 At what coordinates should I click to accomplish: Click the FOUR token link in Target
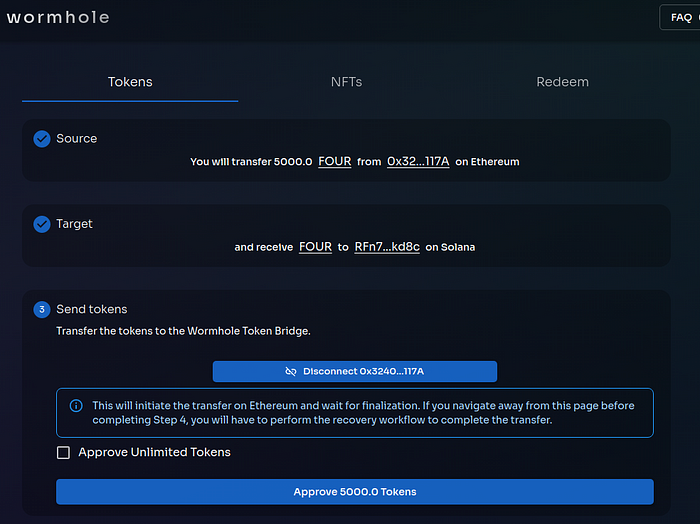pos(315,247)
